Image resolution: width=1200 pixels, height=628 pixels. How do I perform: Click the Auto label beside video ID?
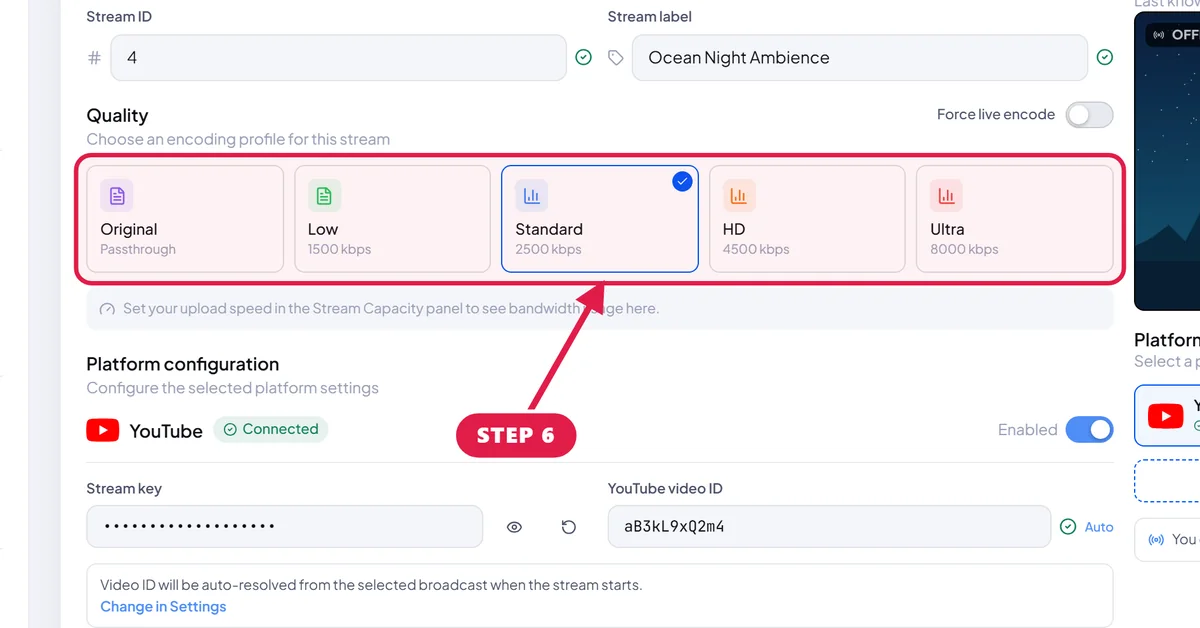(1099, 527)
